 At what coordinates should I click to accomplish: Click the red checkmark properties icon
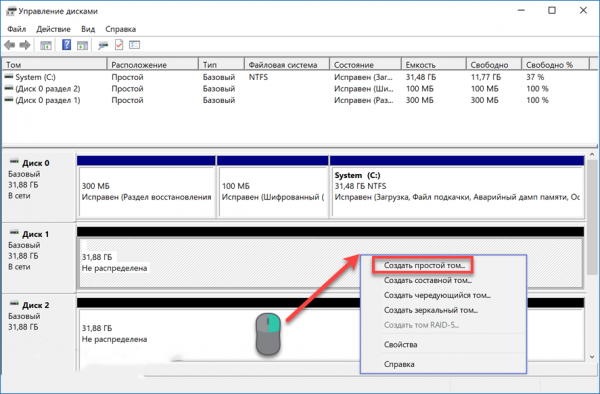click(119, 45)
